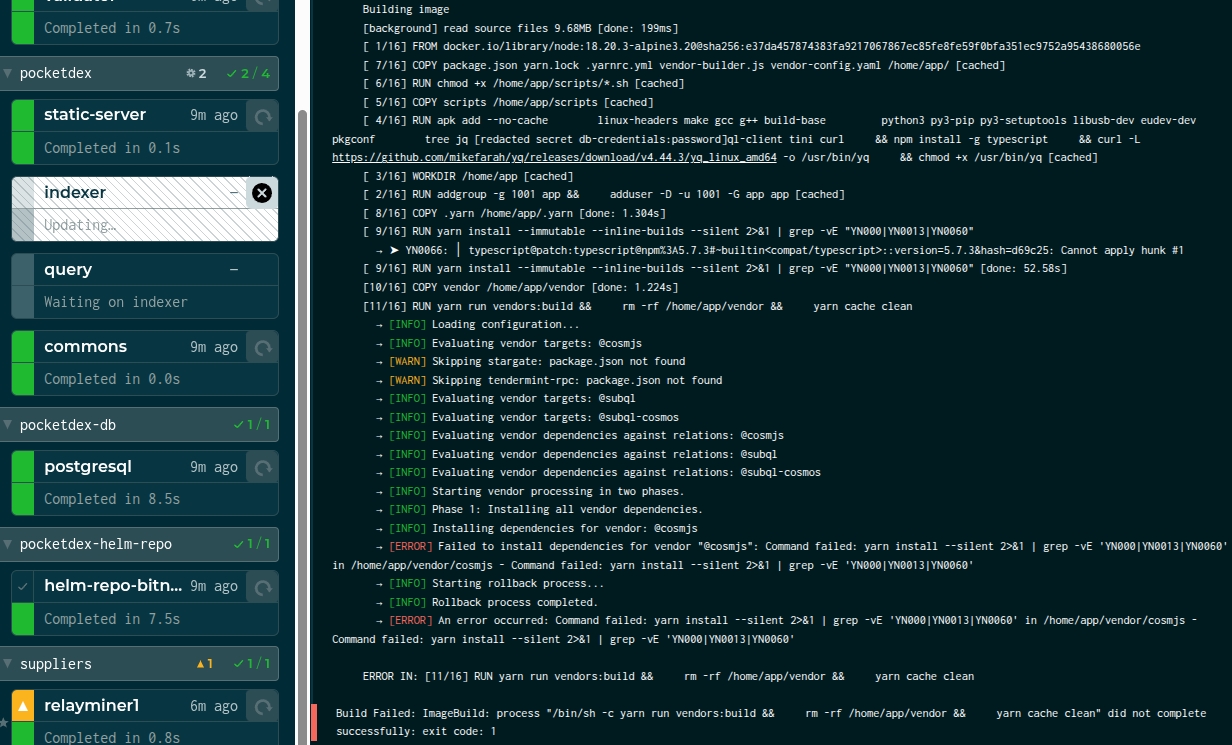The height and width of the screenshot is (745, 1232).
Task: Click the refresh icon for relayminer1
Action: tap(262, 707)
